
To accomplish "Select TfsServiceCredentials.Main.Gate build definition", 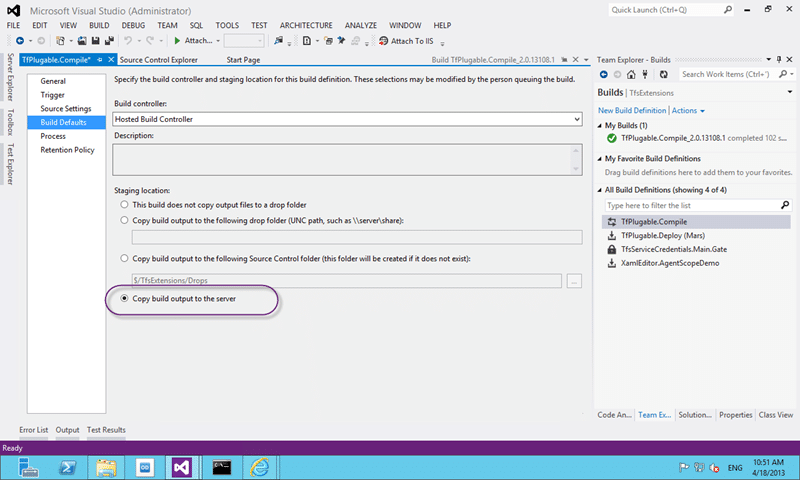I will [674, 249].
